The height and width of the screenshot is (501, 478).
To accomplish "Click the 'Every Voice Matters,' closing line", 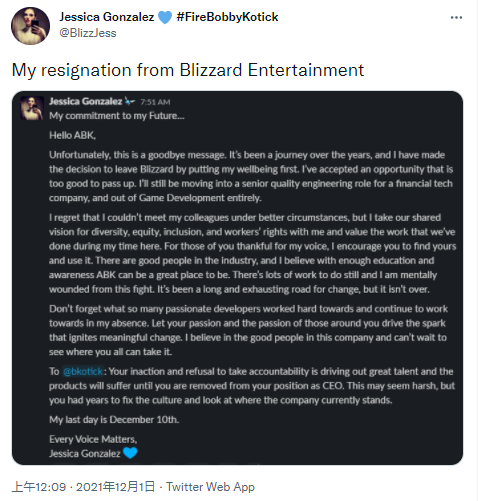I will (x=93, y=439).
